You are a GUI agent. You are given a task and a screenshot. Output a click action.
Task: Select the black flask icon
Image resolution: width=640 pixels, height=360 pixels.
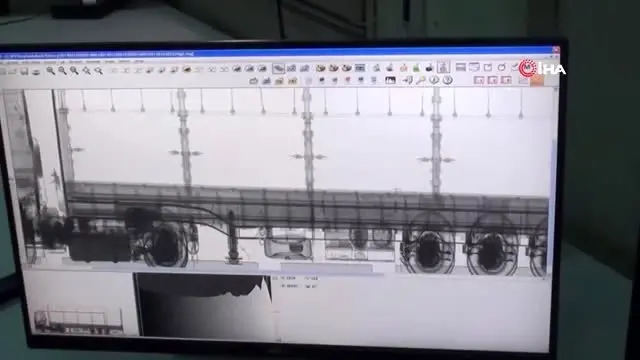429,67
